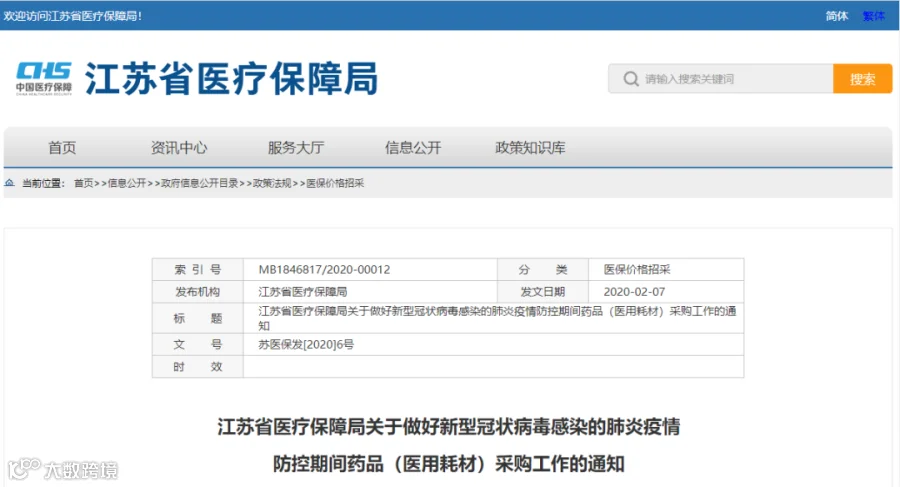Viewport: 900px width, 487px height.
Task: Click the 发布机构 label cell
Action: pos(197,292)
